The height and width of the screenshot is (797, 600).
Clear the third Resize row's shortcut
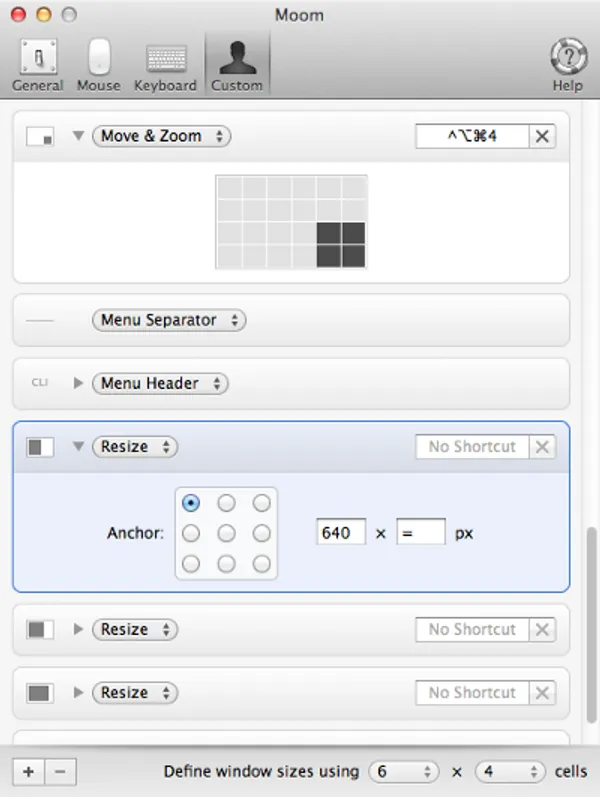pyautogui.click(x=542, y=693)
